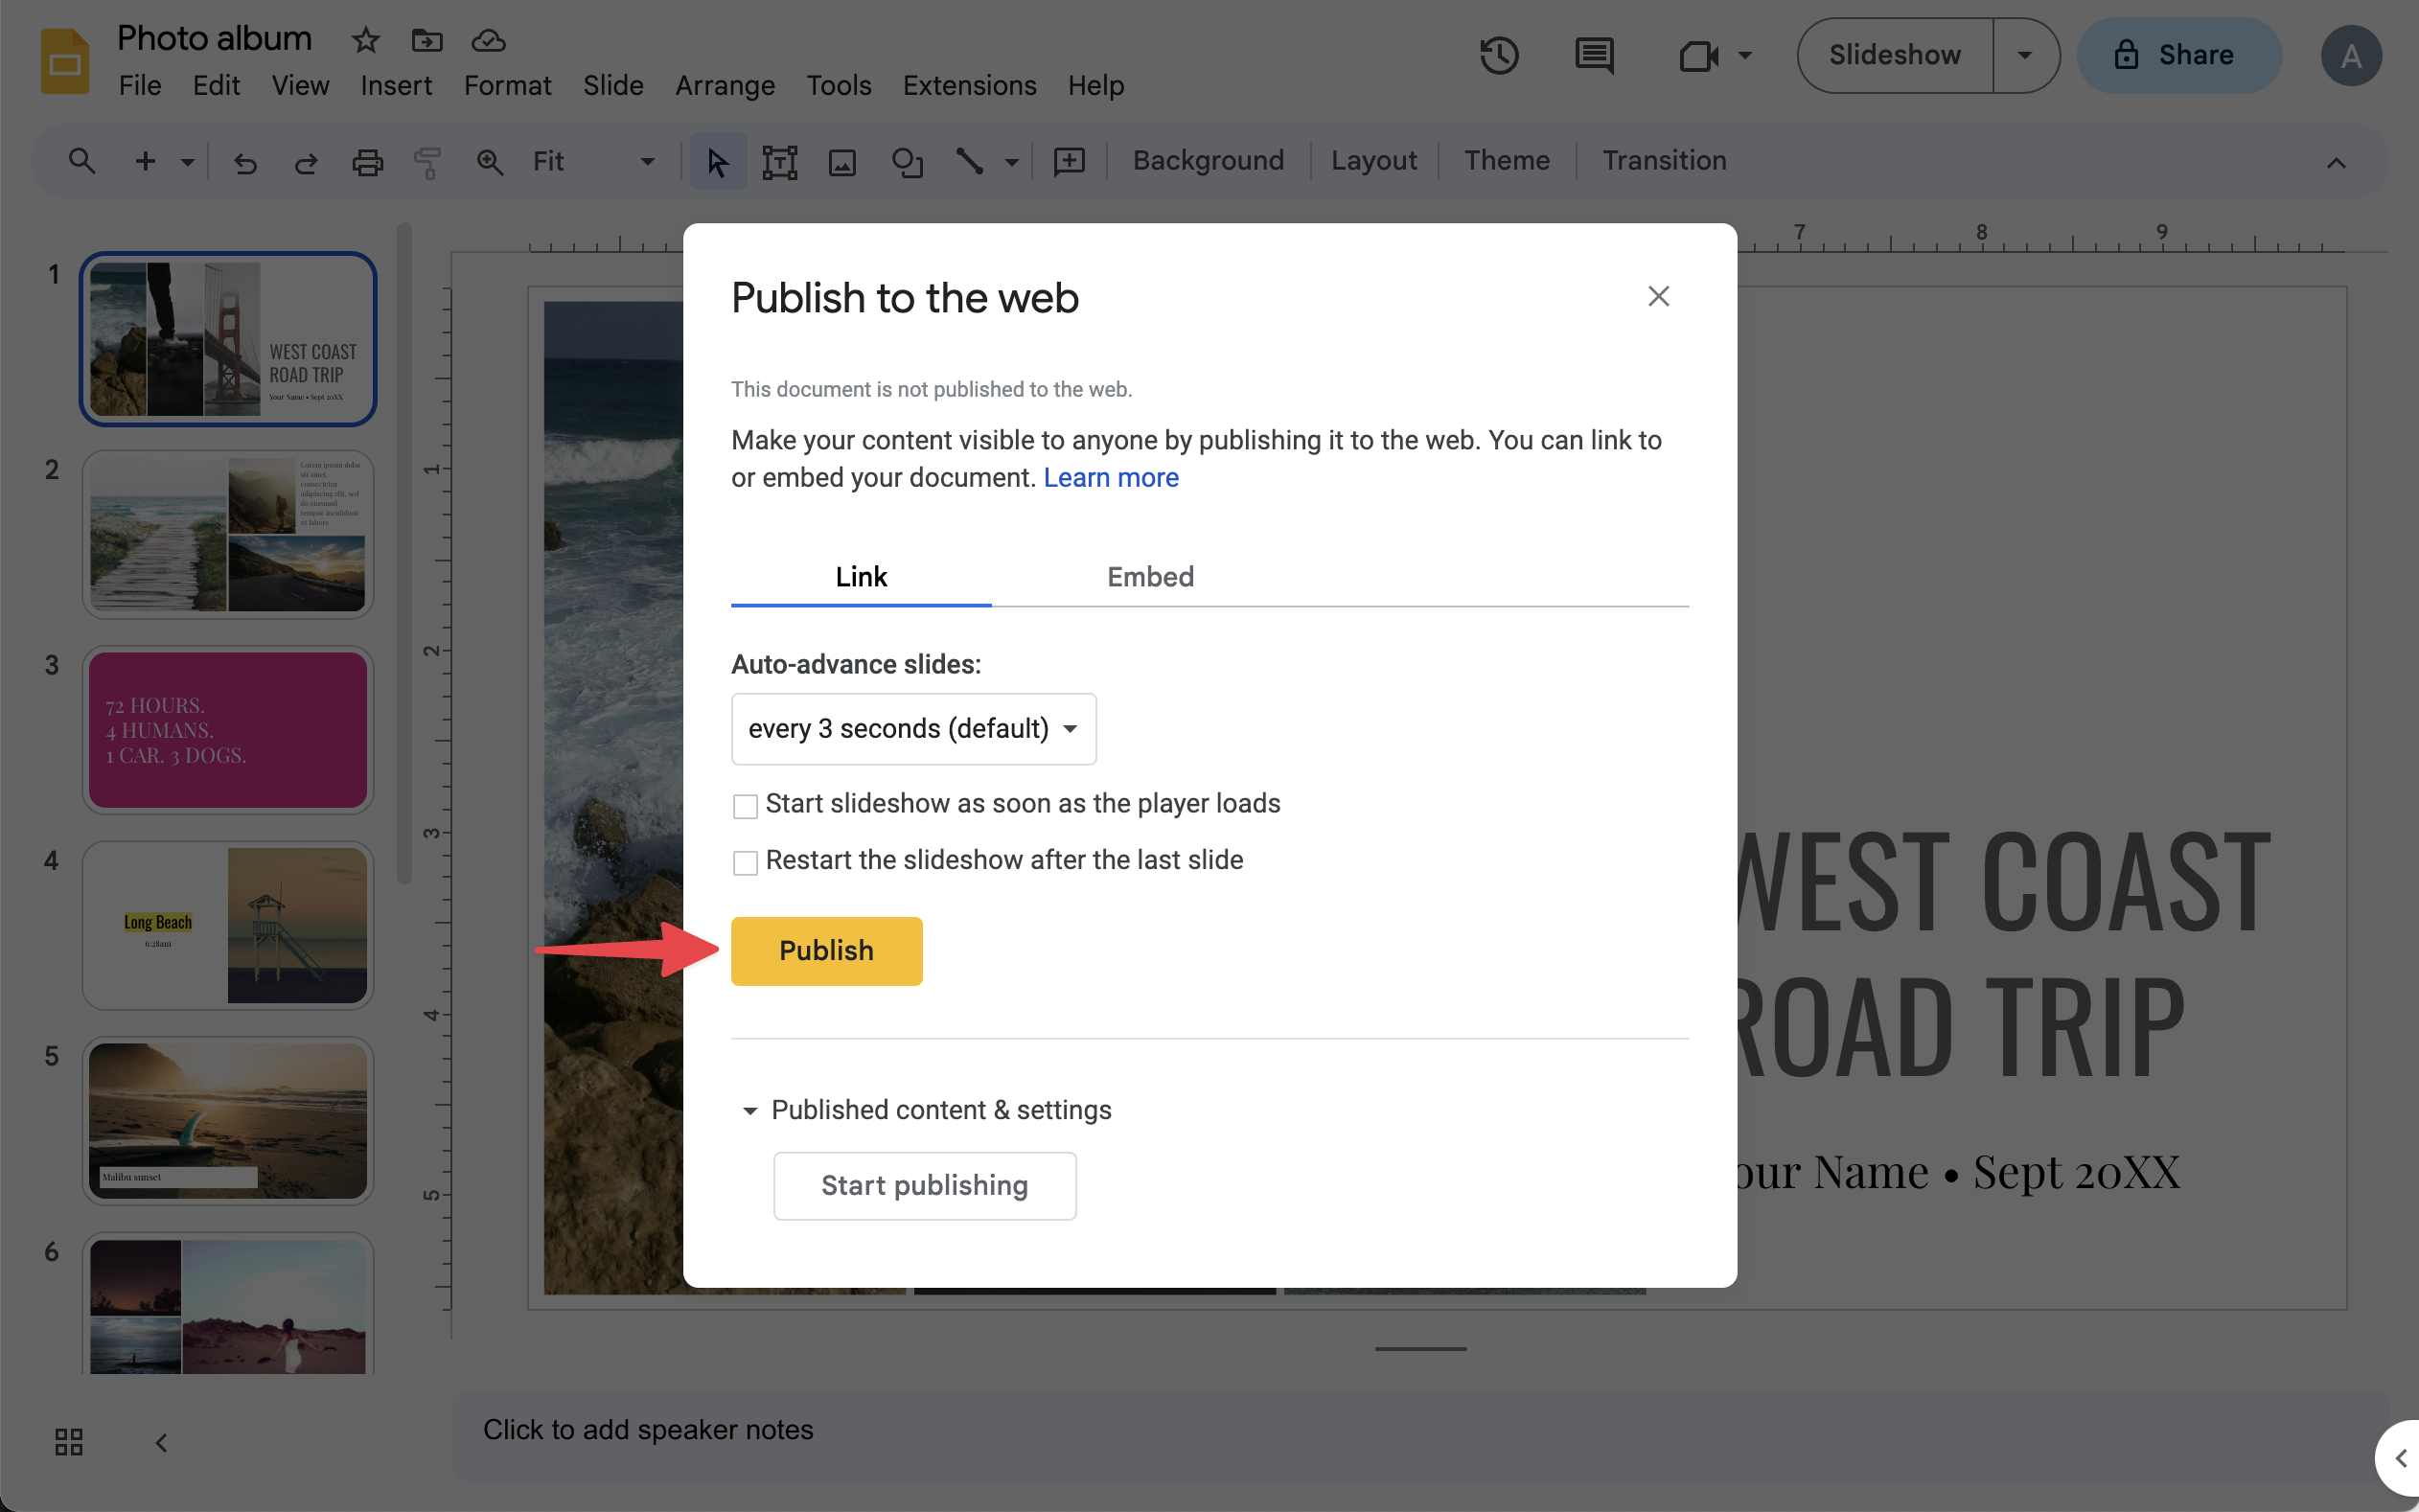Select slide 3 thumbnail in the filmstrip
The image size is (2419, 1512).
point(227,730)
